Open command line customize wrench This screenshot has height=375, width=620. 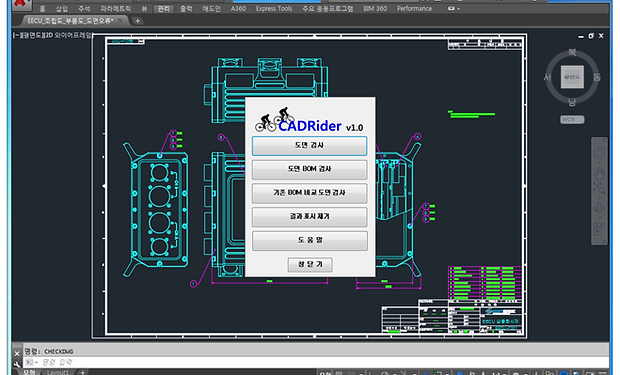[x=17, y=364]
